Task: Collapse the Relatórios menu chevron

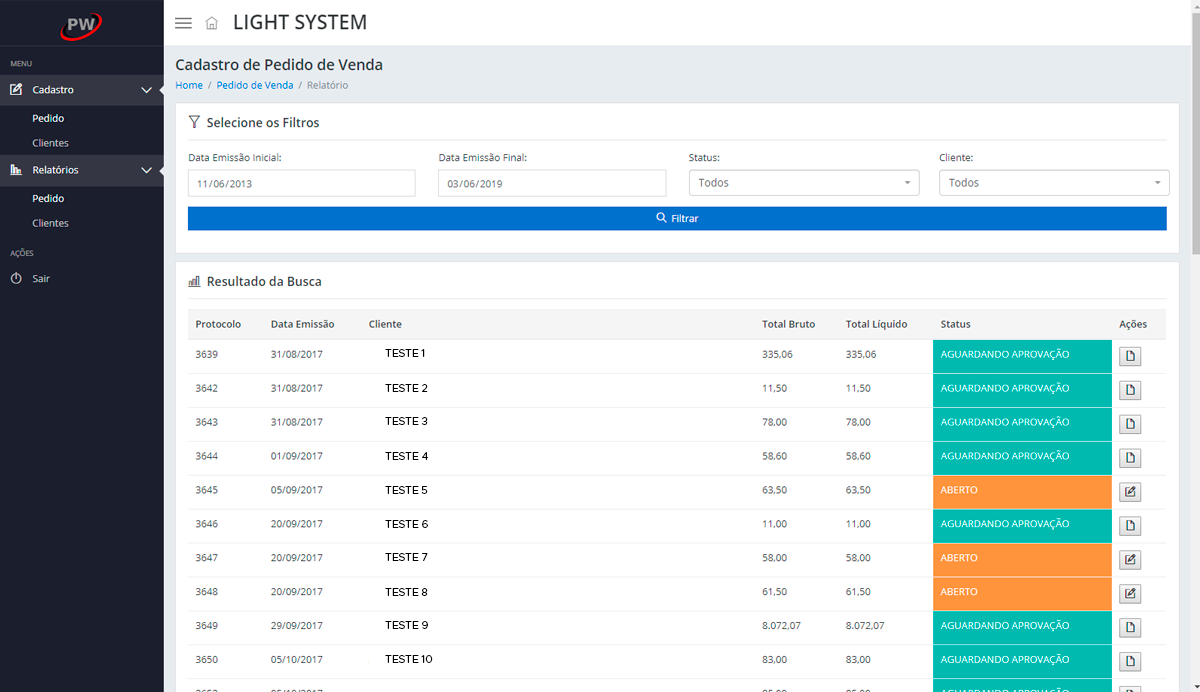Action: [147, 170]
